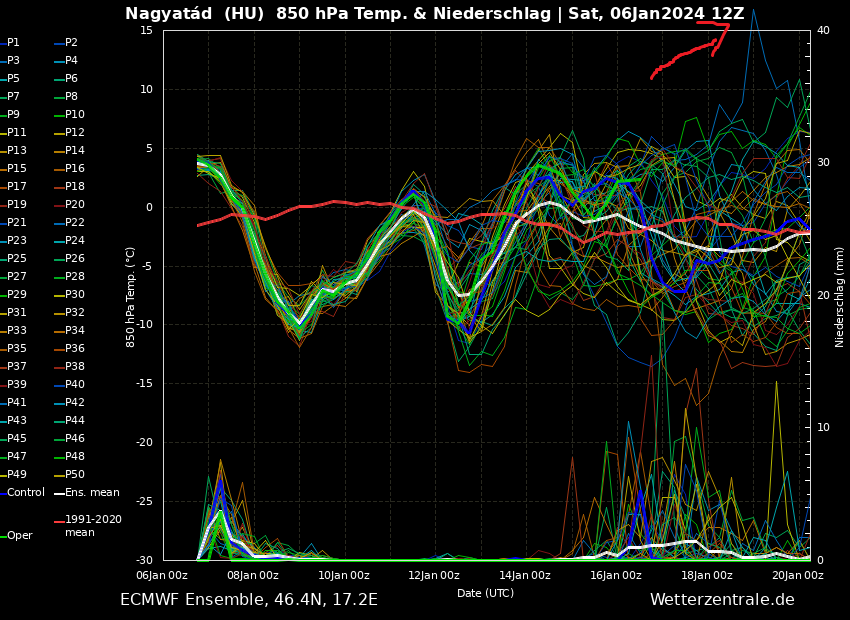The image size is (850, 620).
Task: Click the P25 legend entry
Action: pyautogui.click(x=17, y=259)
